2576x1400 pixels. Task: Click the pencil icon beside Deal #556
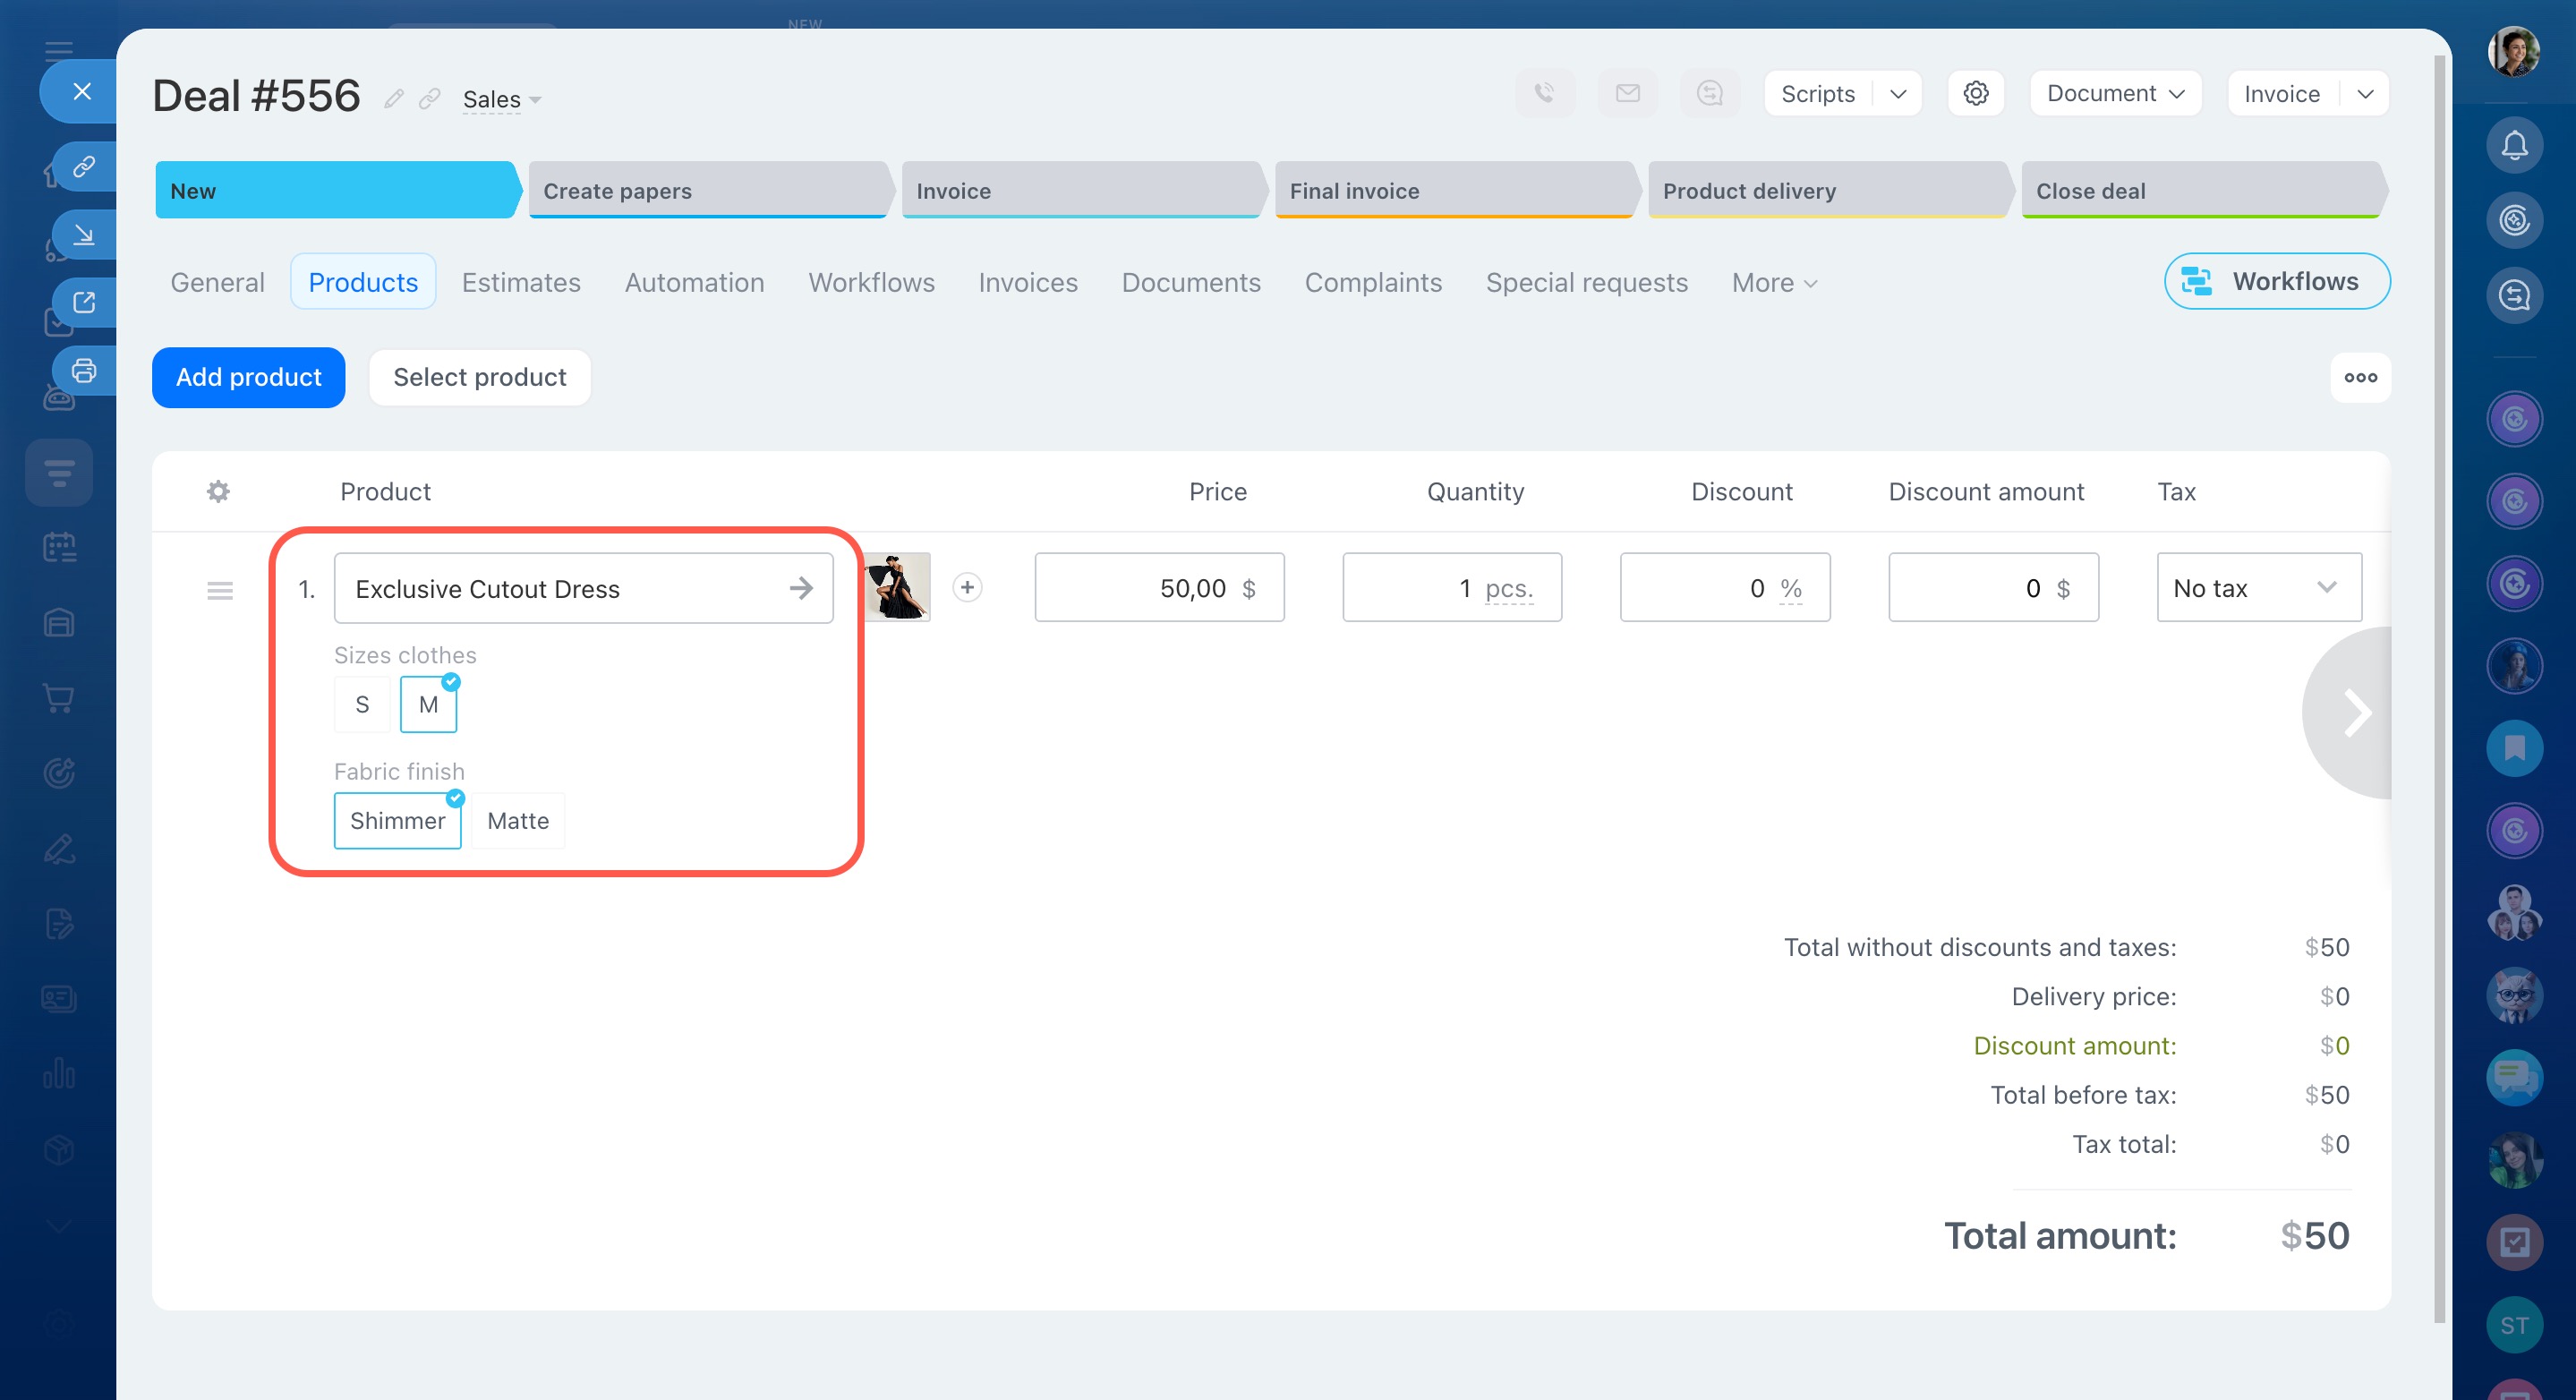tap(394, 99)
